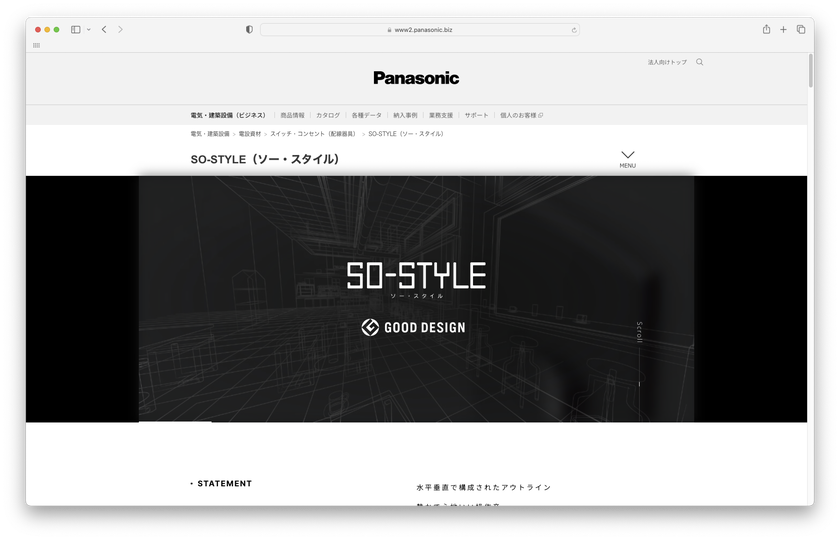Expand the MENU chevron
The width and height of the screenshot is (840, 540).
point(628,159)
